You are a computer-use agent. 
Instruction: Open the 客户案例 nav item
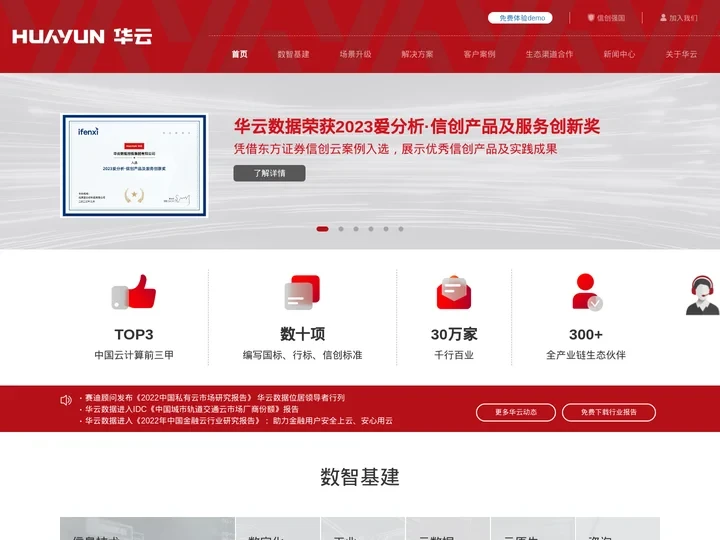click(x=479, y=54)
